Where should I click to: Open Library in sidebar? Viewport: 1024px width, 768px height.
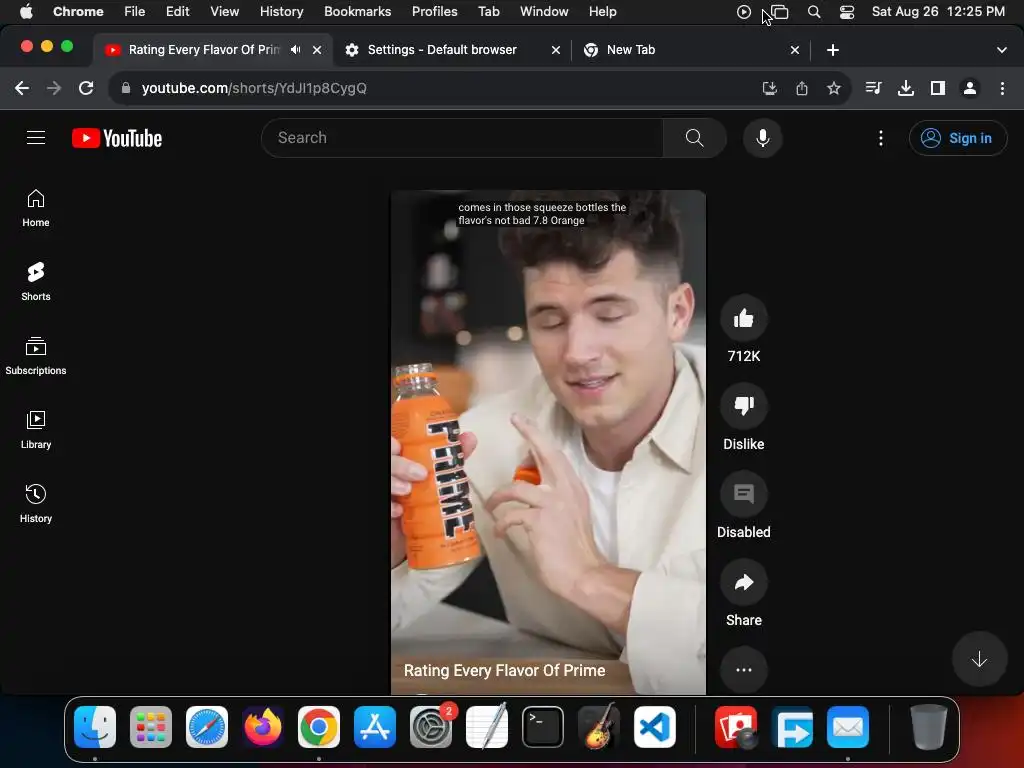[36, 430]
